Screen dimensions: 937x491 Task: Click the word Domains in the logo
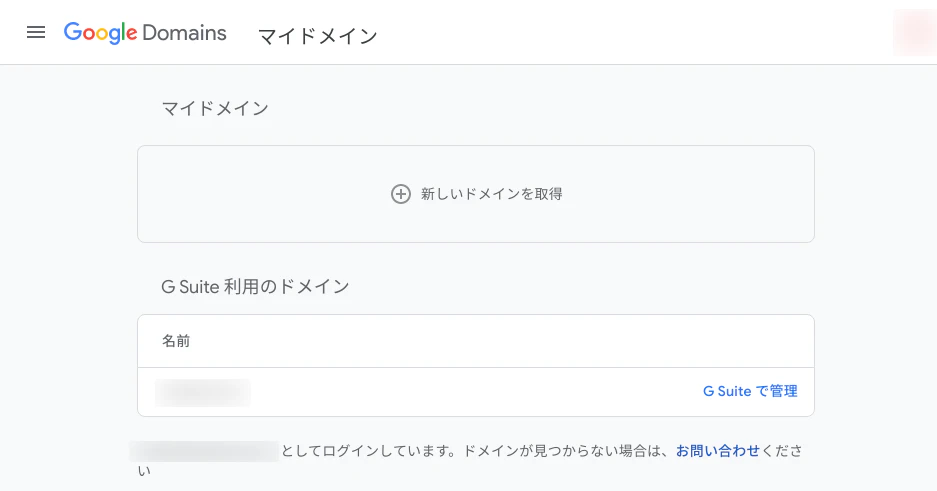click(x=185, y=33)
